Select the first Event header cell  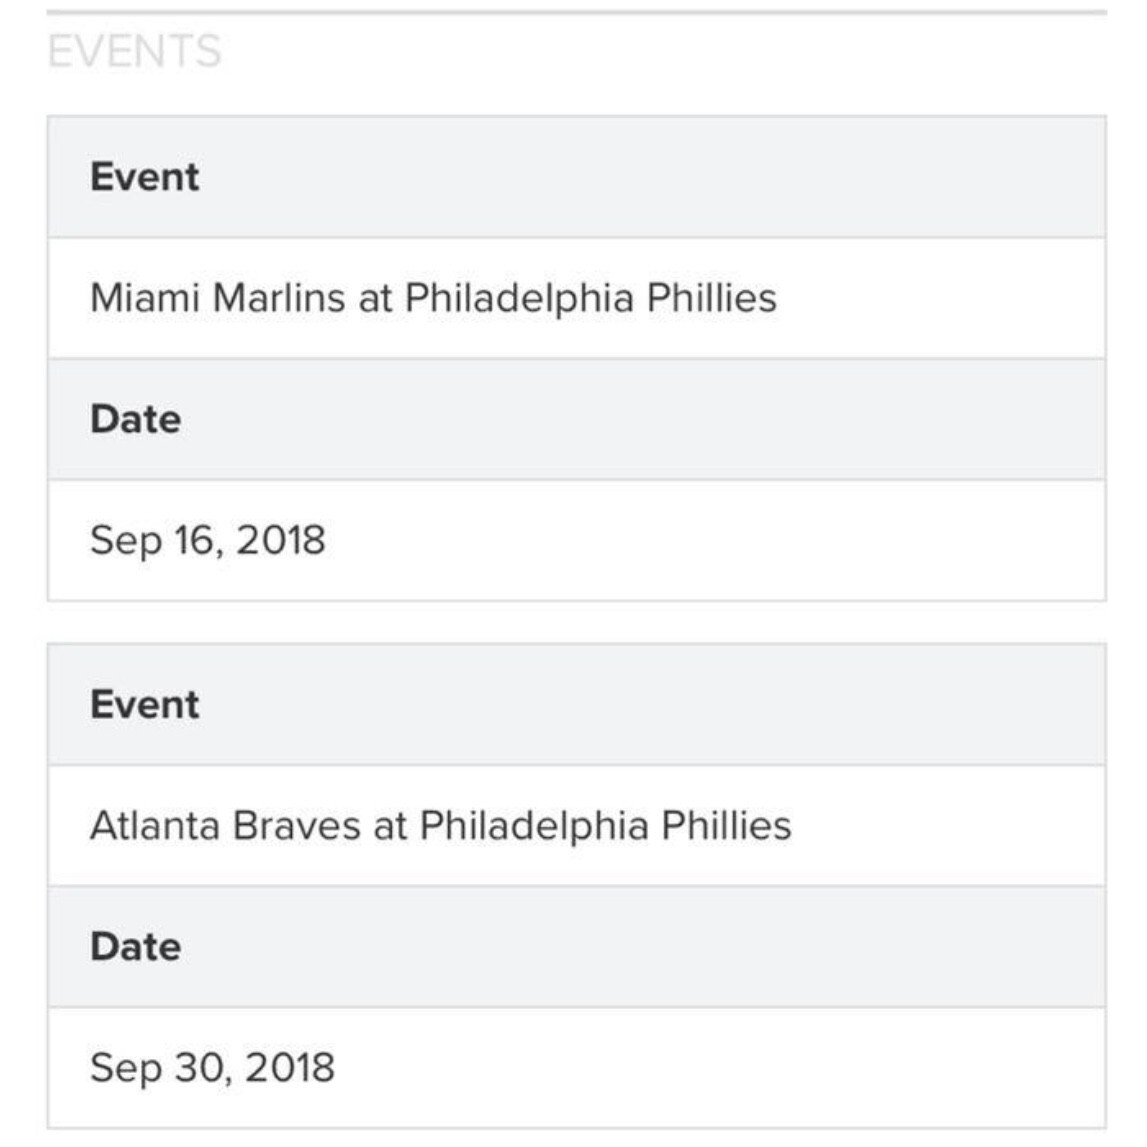(x=576, y=177)
